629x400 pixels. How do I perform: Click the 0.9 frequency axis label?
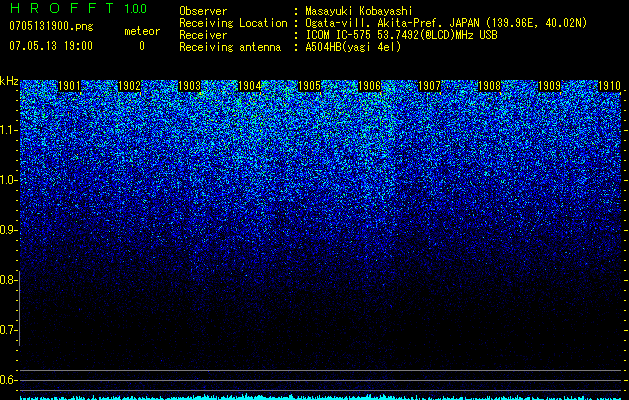9,230
